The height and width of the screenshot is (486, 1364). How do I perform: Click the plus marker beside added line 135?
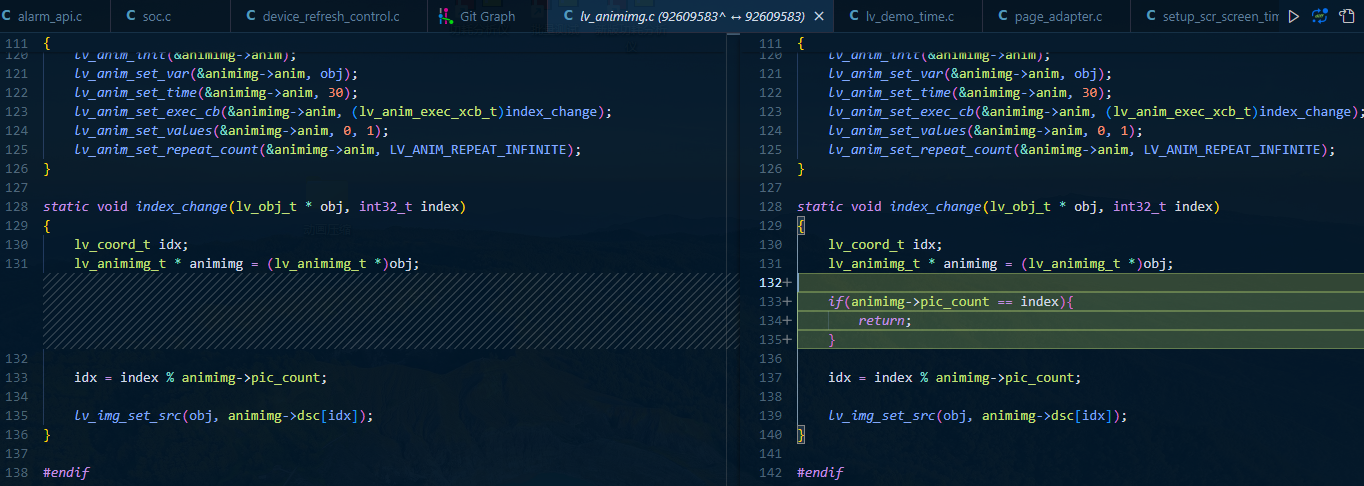pos(787,339)
